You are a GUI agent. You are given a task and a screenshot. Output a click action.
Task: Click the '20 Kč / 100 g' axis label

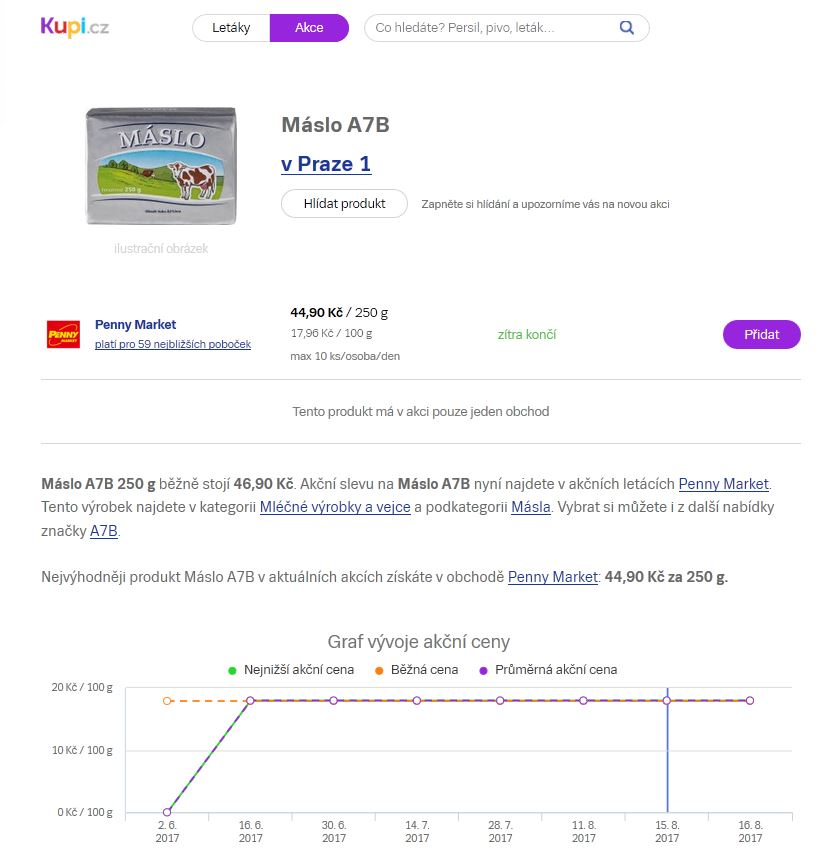82,688
